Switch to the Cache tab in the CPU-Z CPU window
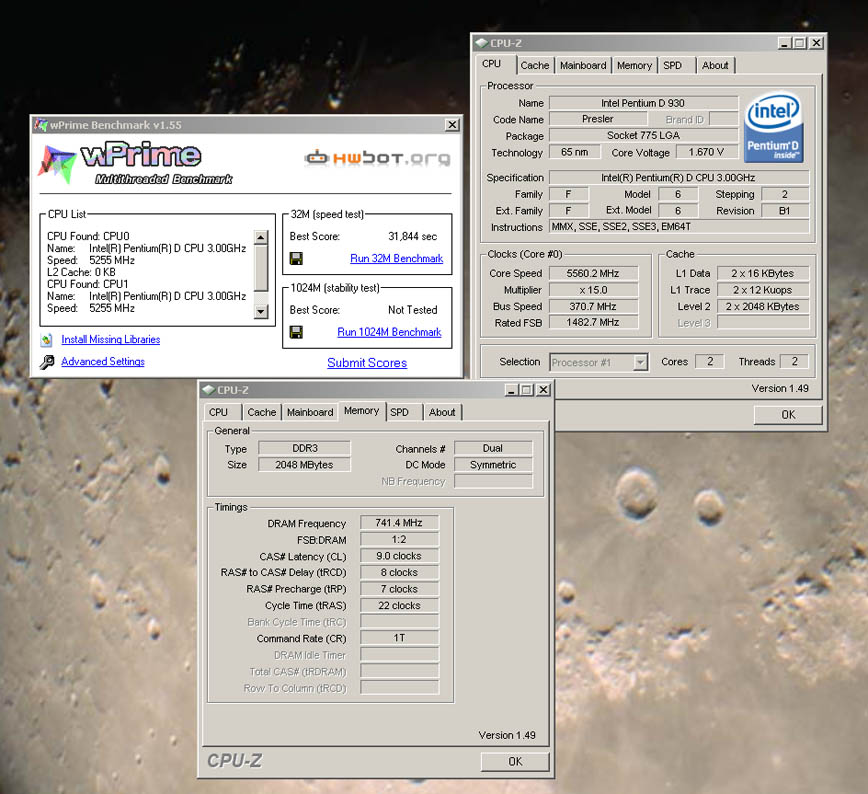This screenshot has height=794, width=868. pos(535,65)
